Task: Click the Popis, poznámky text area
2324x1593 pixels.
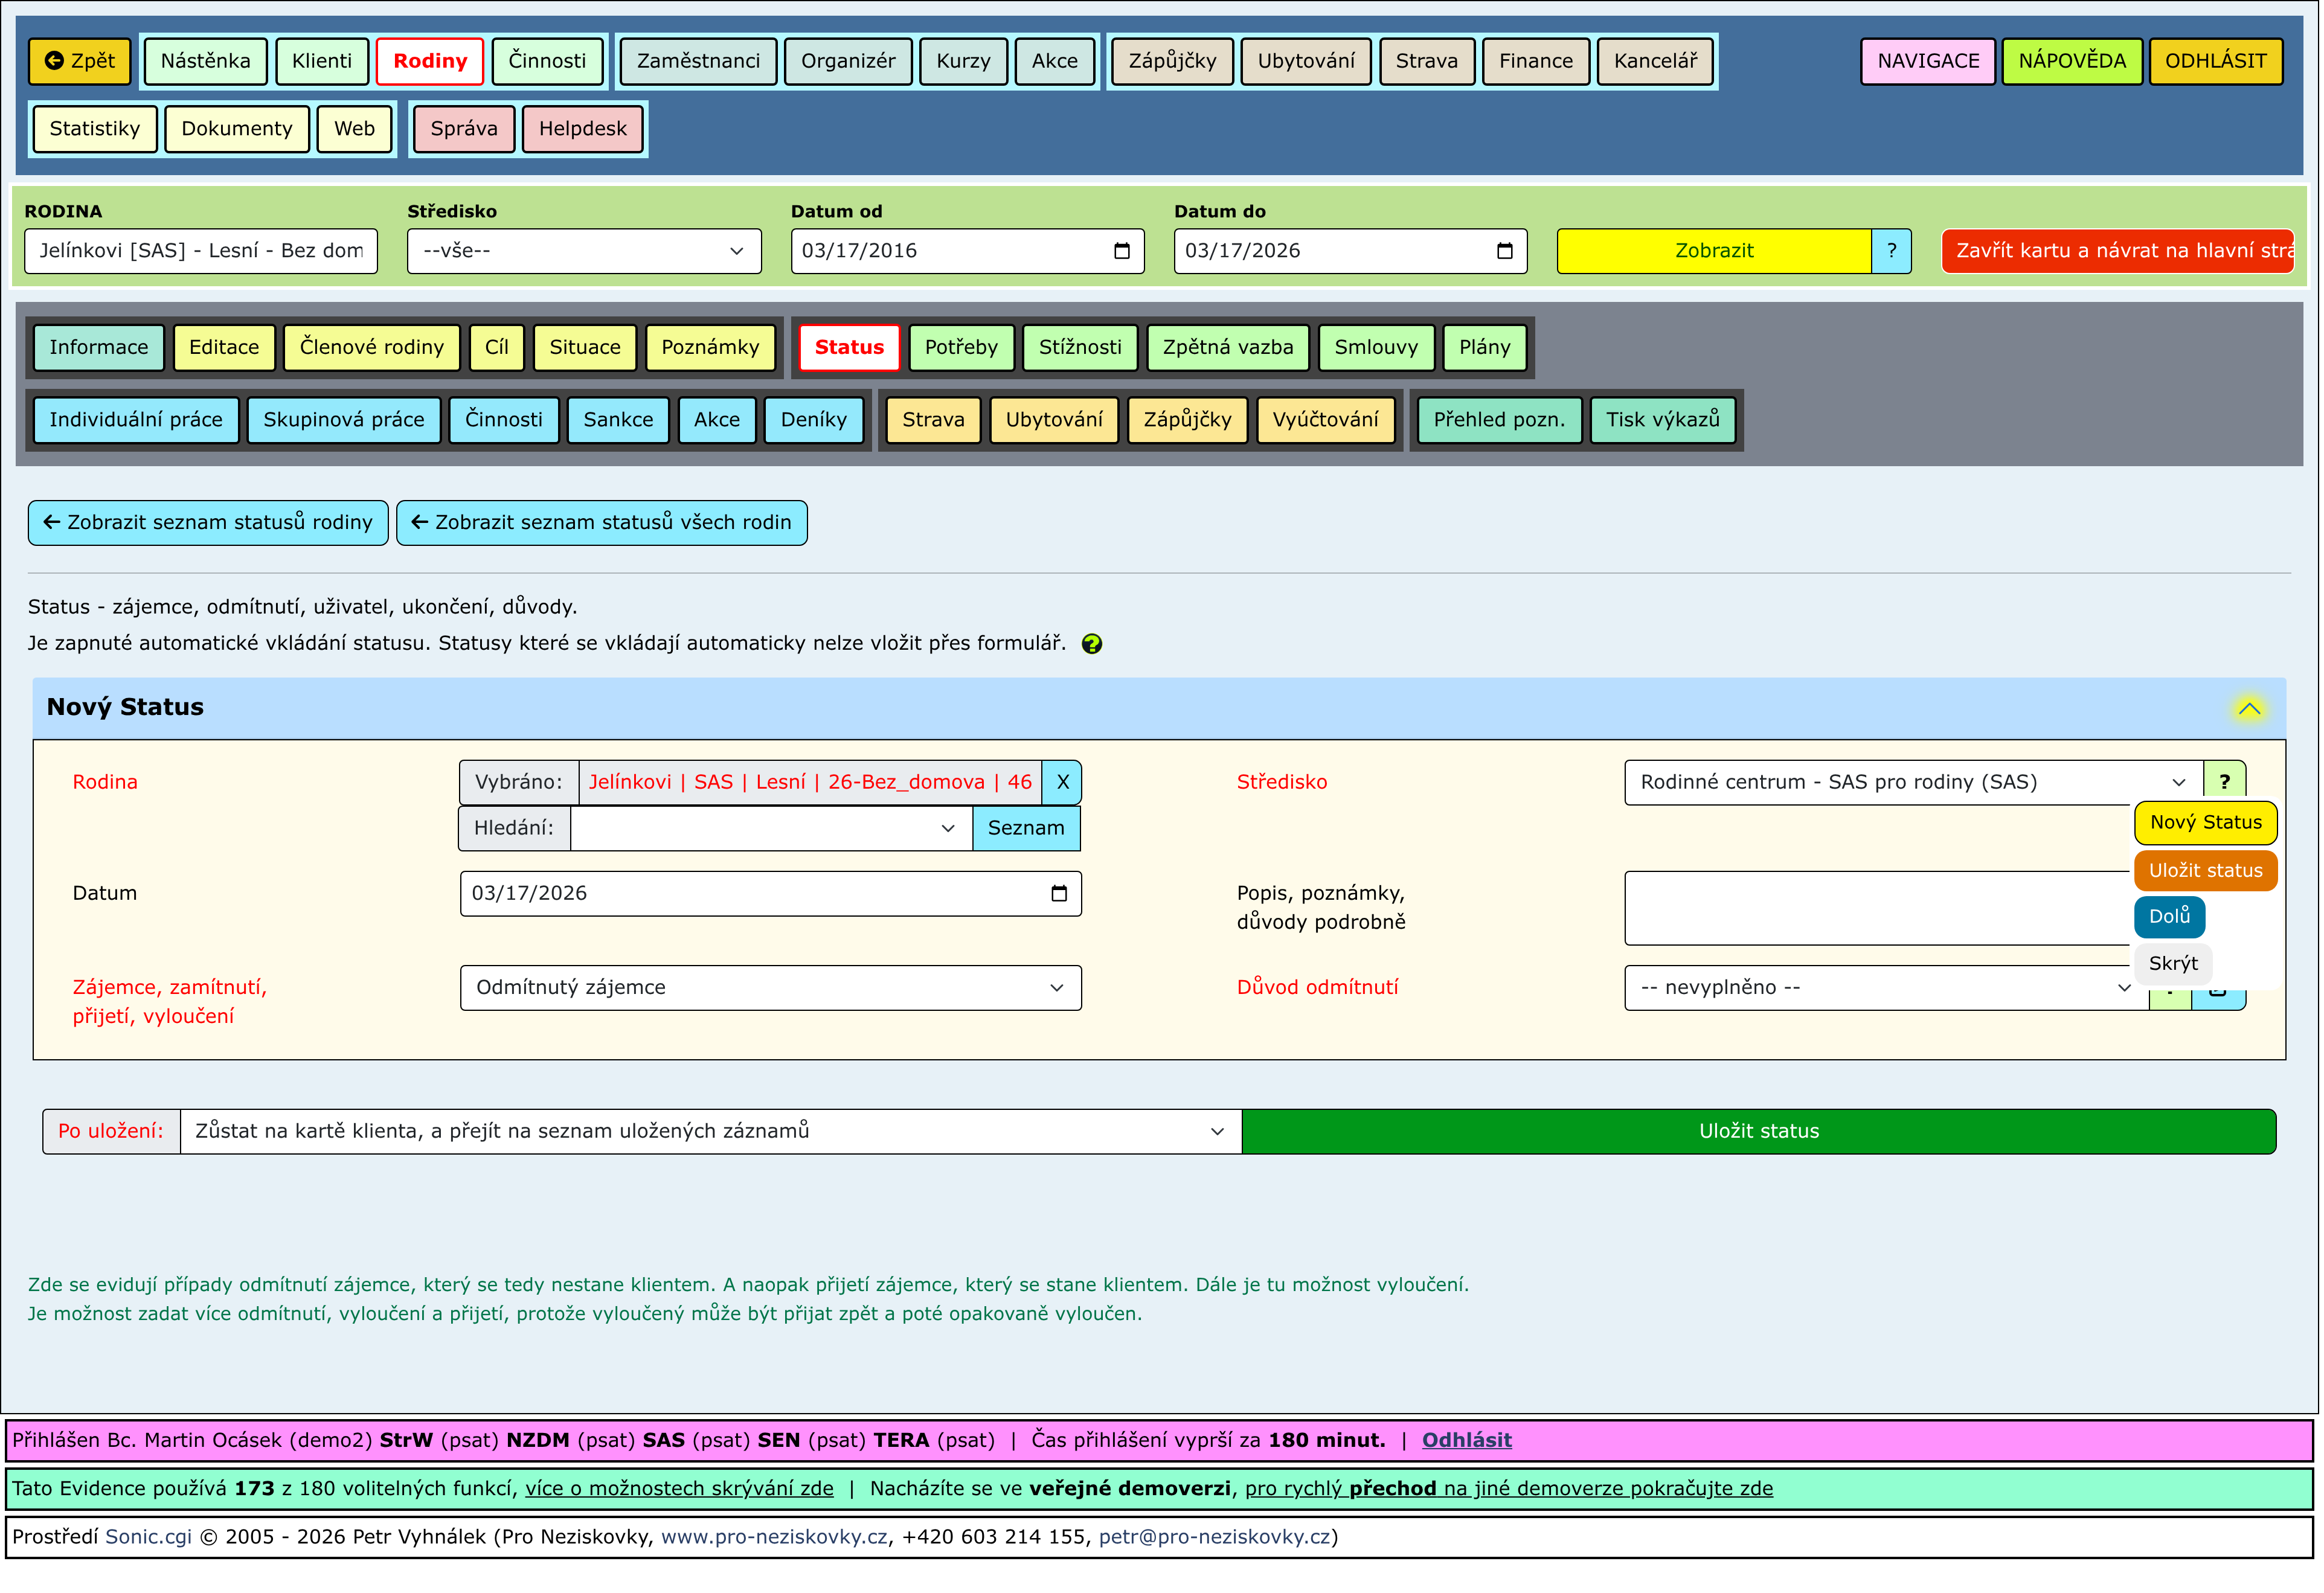Action: (x=1875, y=908)
